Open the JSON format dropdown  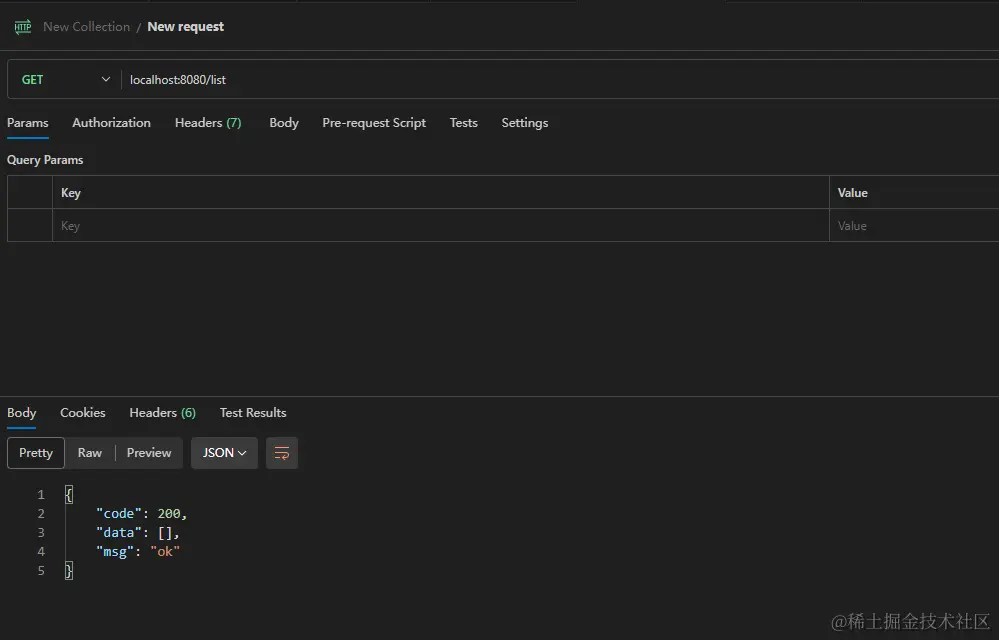click(x=224, y=453)
